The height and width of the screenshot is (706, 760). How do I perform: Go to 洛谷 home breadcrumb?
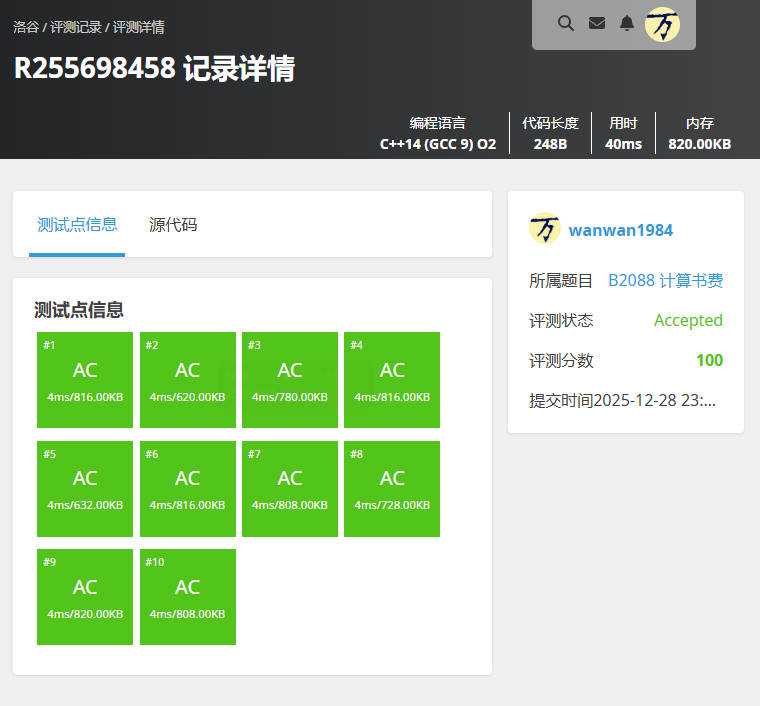(26, 27)
